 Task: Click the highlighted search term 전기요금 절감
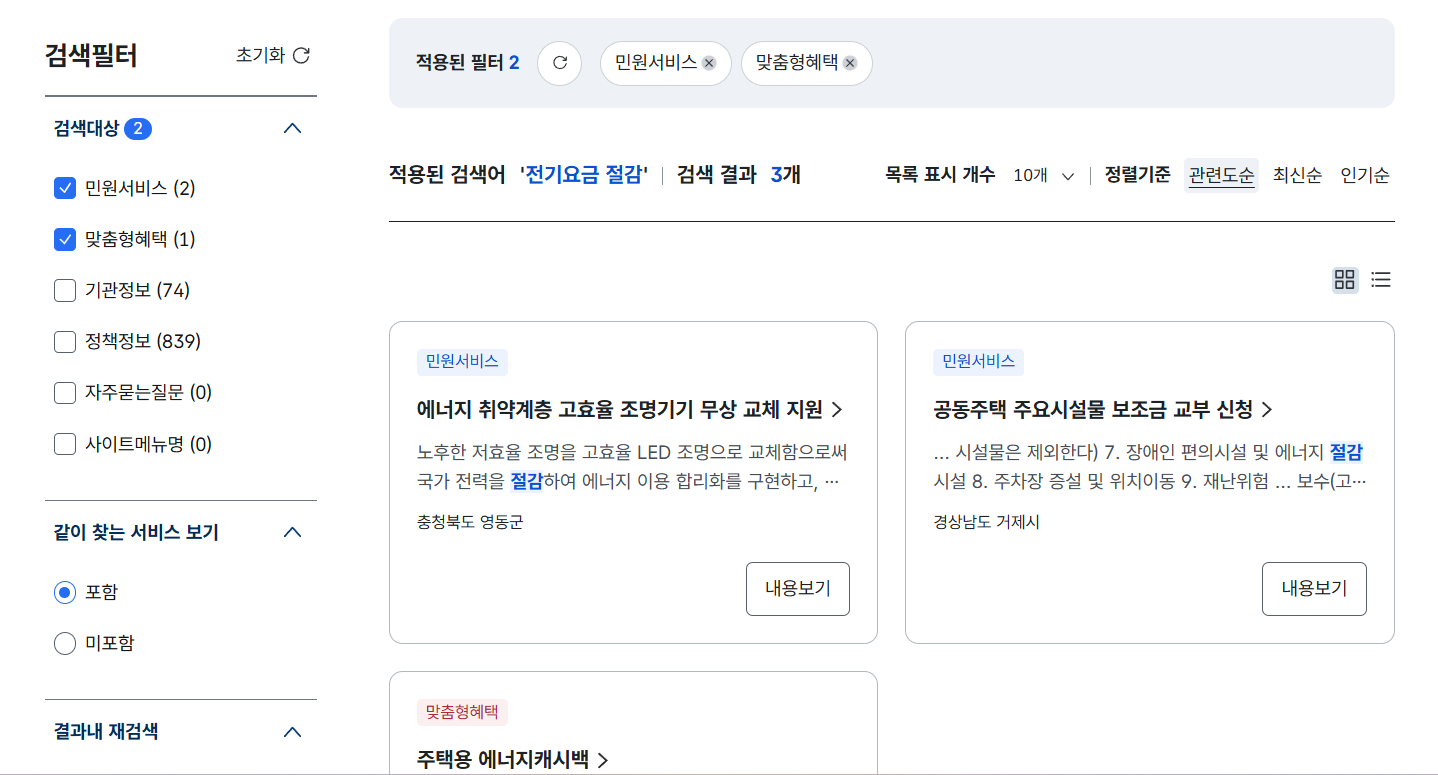(586, 175)
